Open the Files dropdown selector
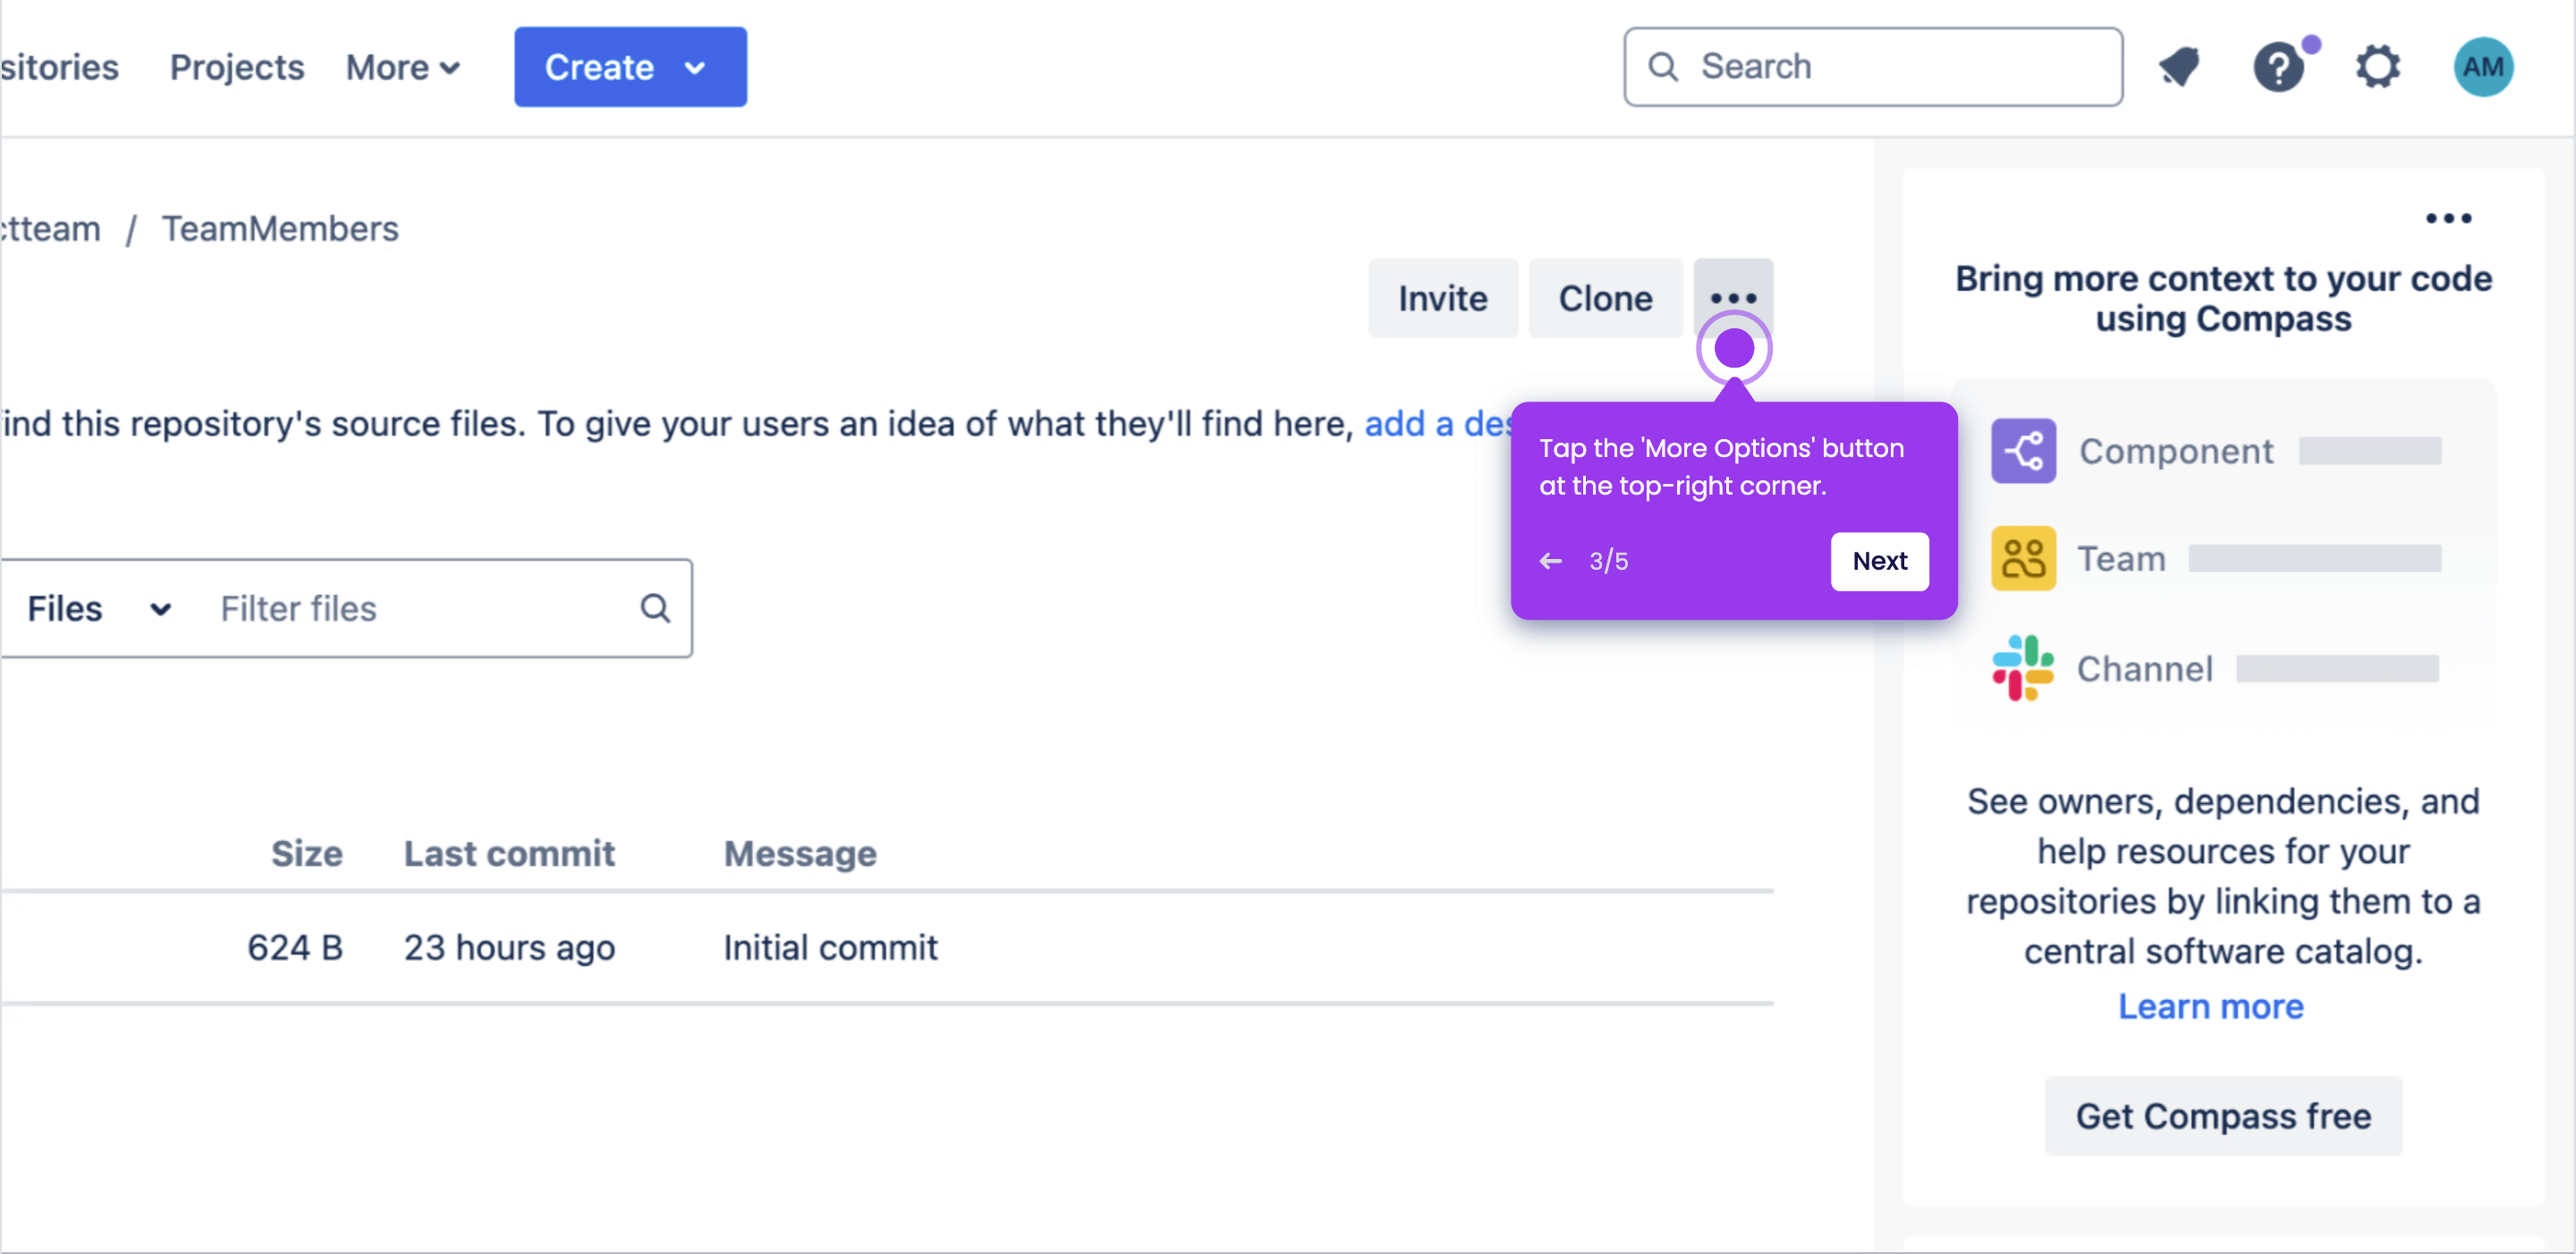2576x1254 pixels. tap(98, 608)
